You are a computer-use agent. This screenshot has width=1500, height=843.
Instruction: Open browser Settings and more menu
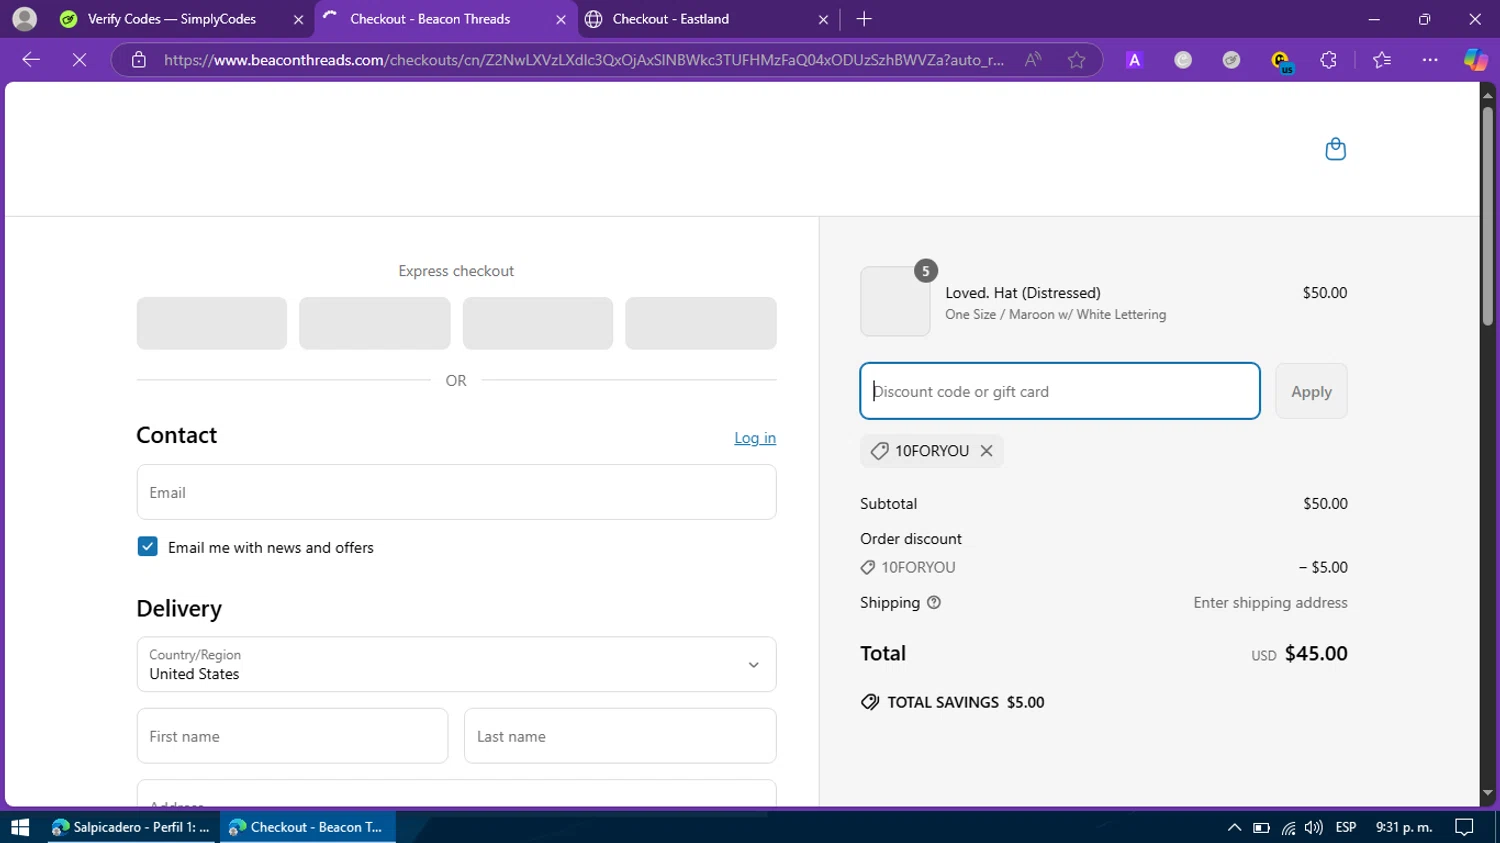click(x=1430, y=60)
